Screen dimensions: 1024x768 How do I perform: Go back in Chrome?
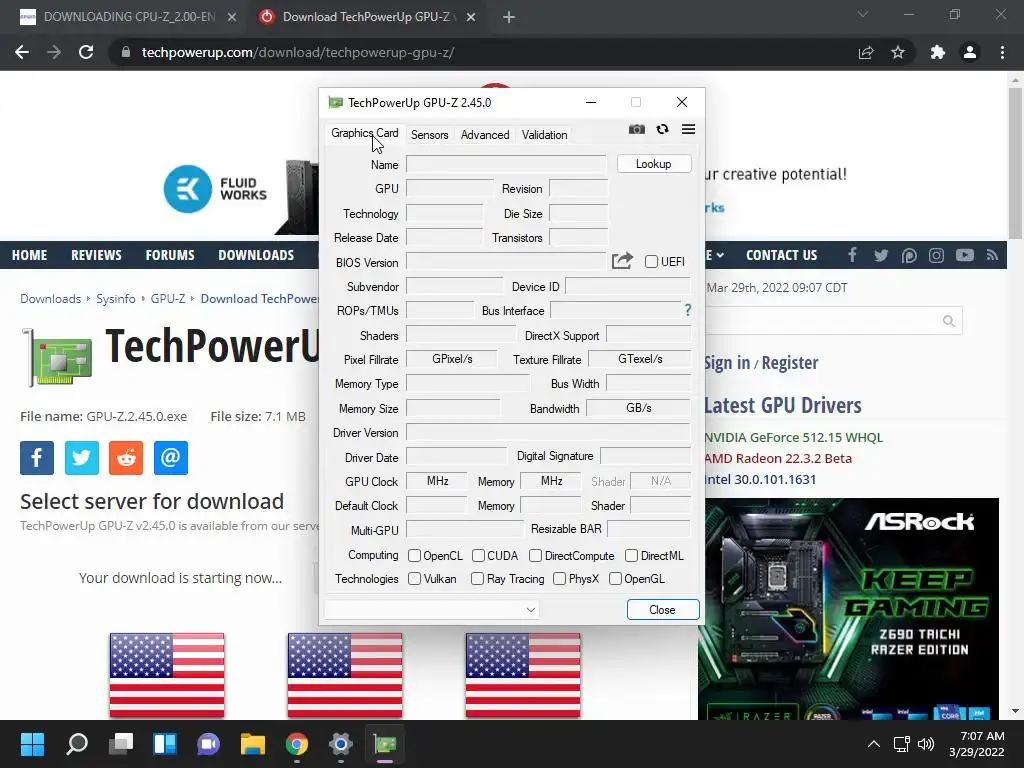(22, 52)
